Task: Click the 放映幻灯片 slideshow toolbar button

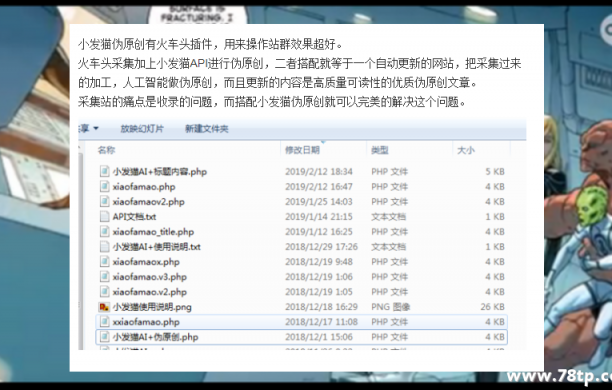Action: click(142, 128)
